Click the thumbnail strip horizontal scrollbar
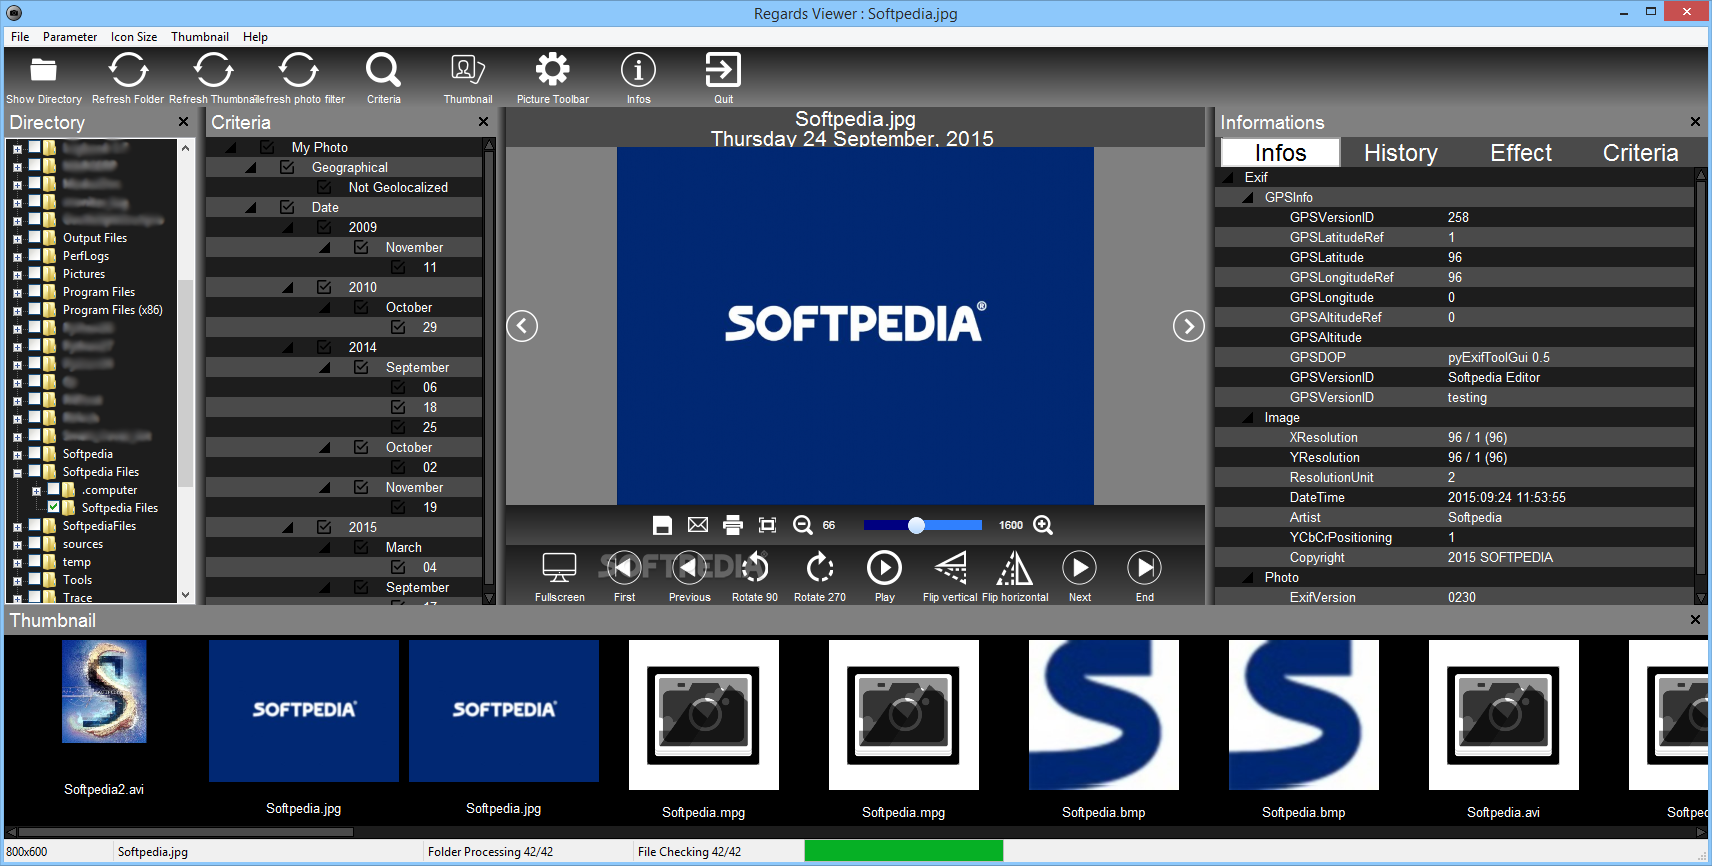The width and height of the screenshot is (1712, 866). click(186, 831)
